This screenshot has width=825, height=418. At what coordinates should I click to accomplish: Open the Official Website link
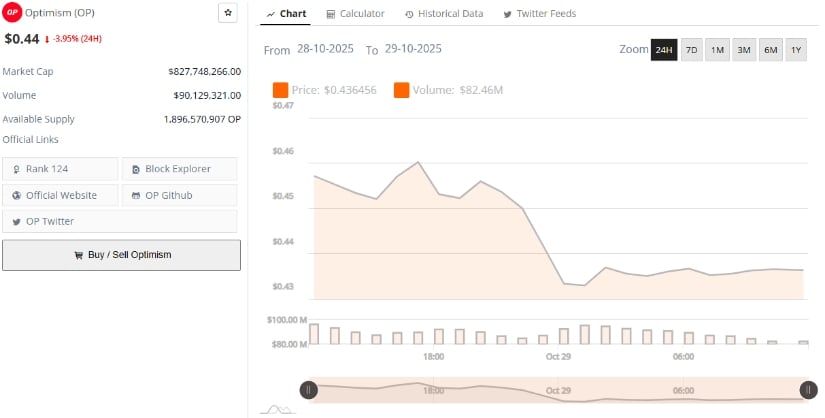(60, 195)
